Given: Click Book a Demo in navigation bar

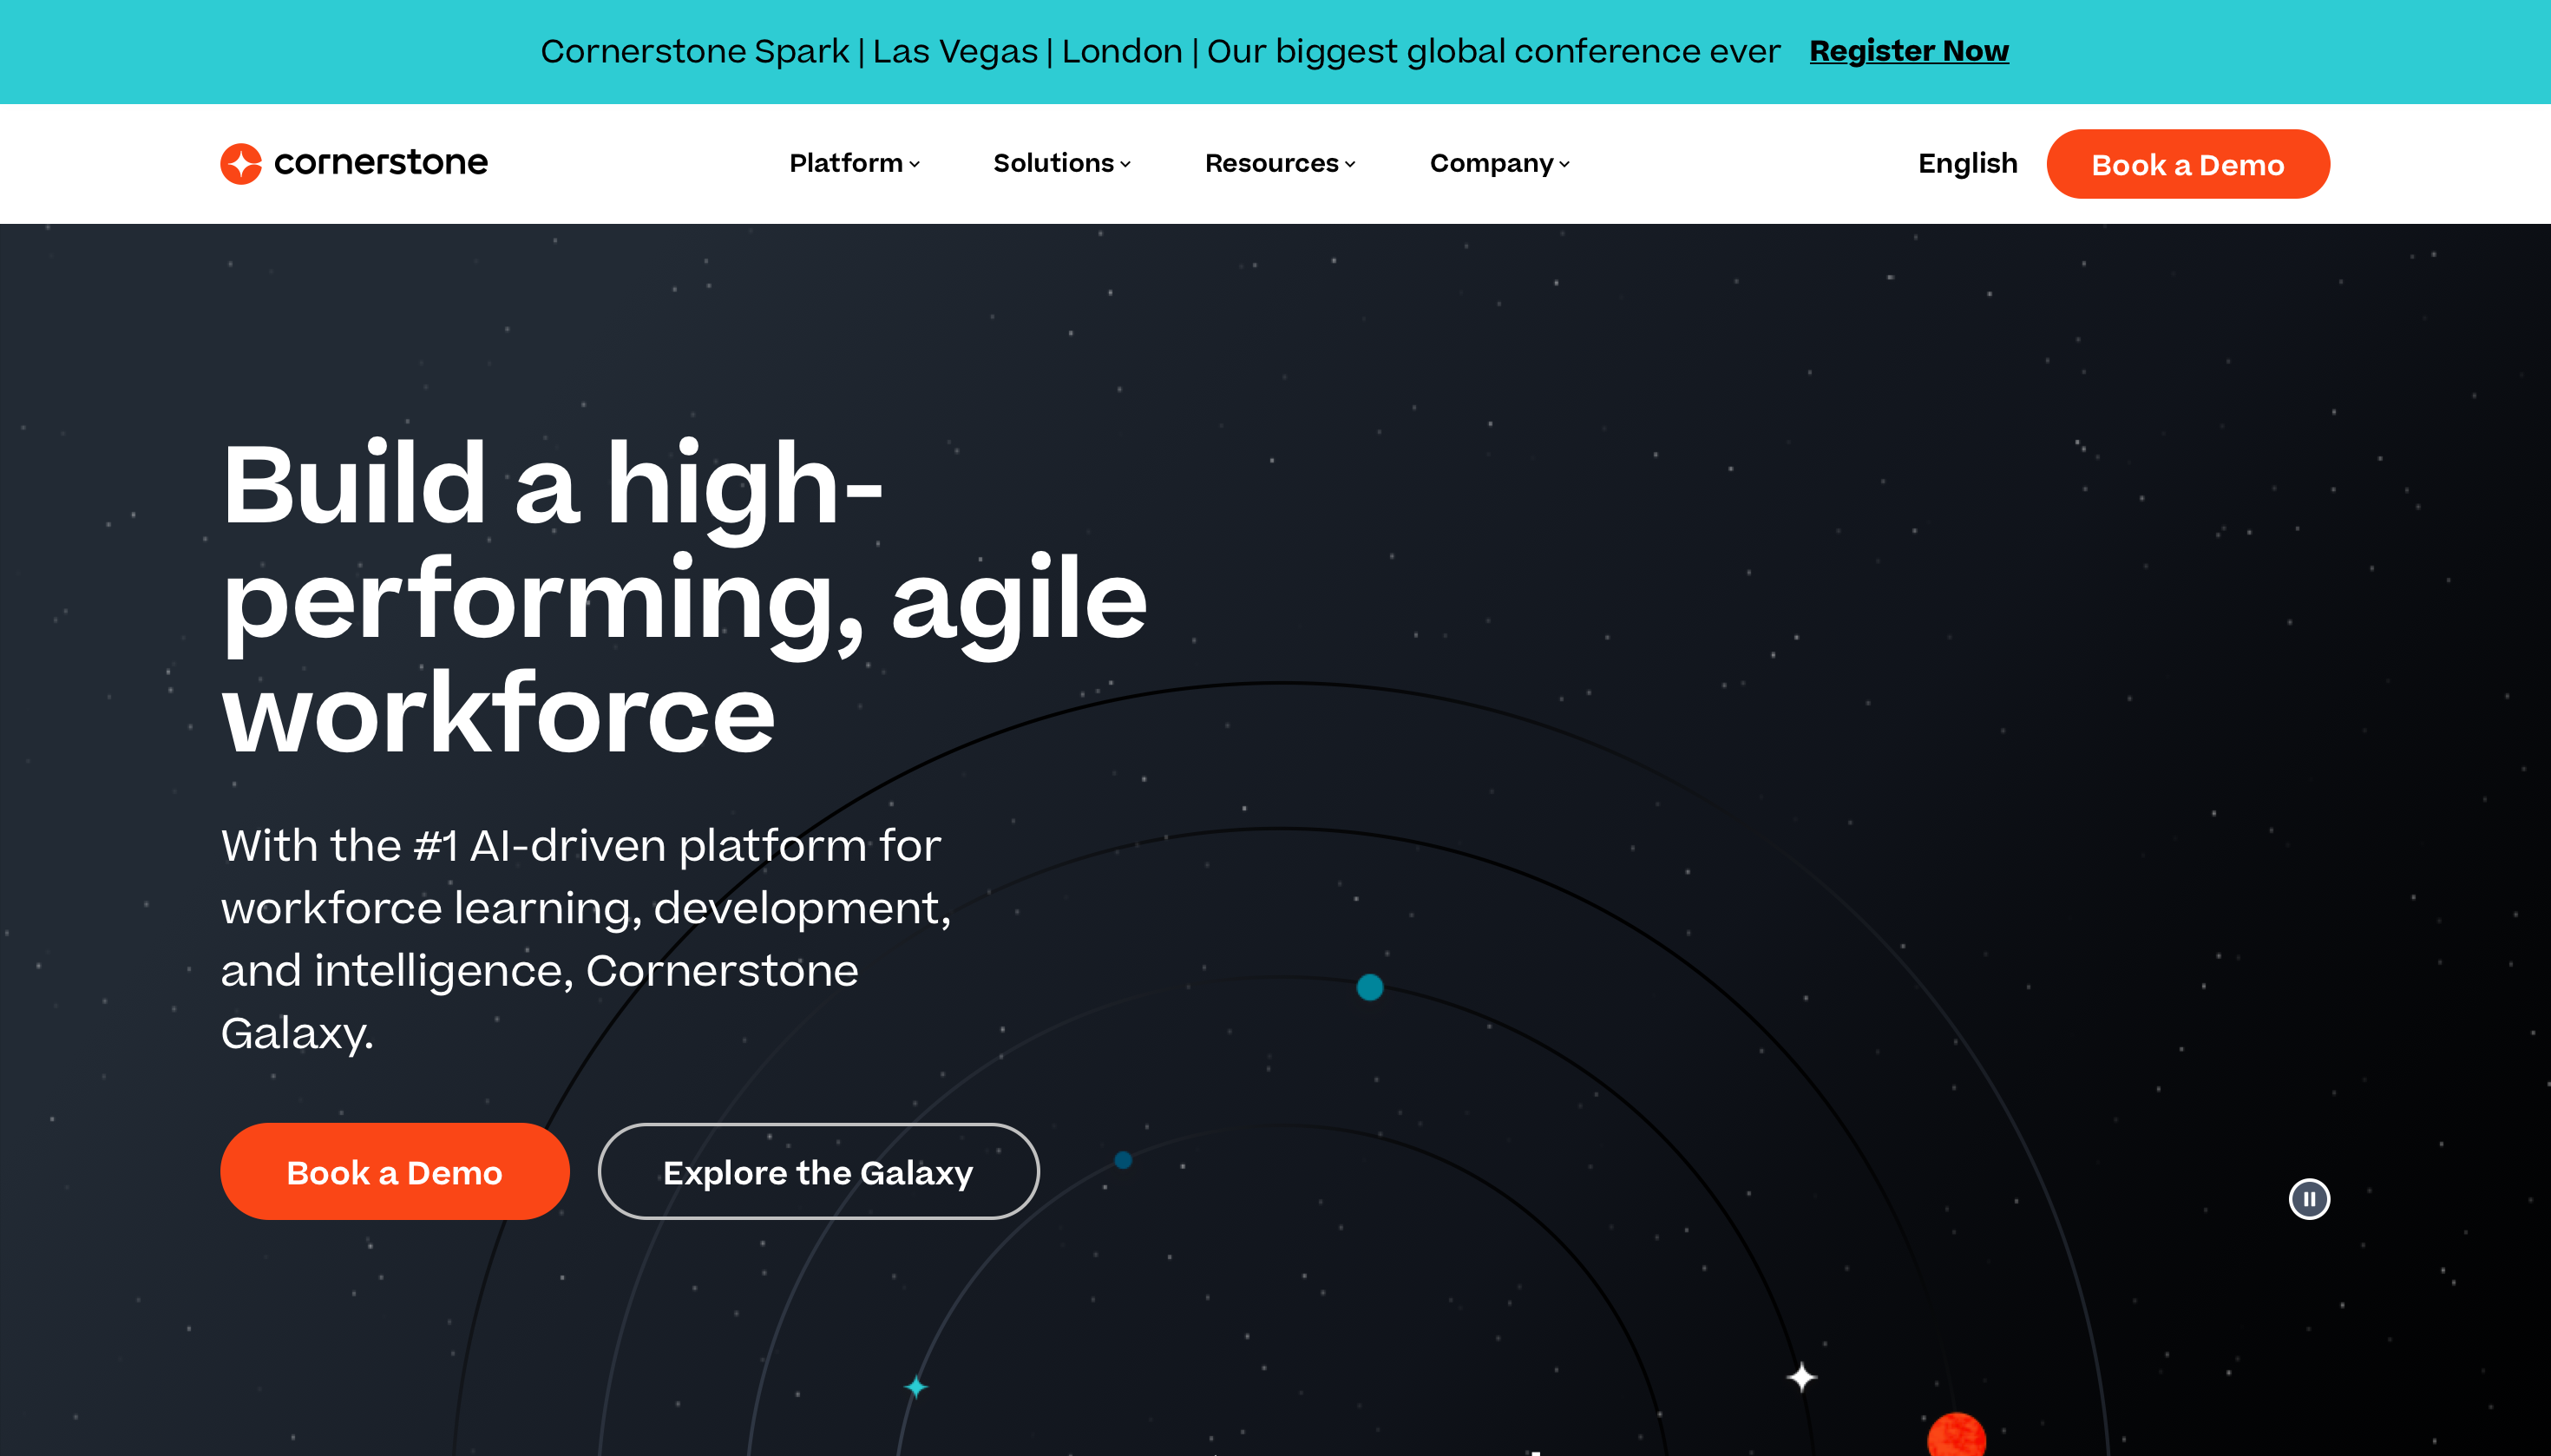Looking at the screenshot, I should click(2187, 164).
